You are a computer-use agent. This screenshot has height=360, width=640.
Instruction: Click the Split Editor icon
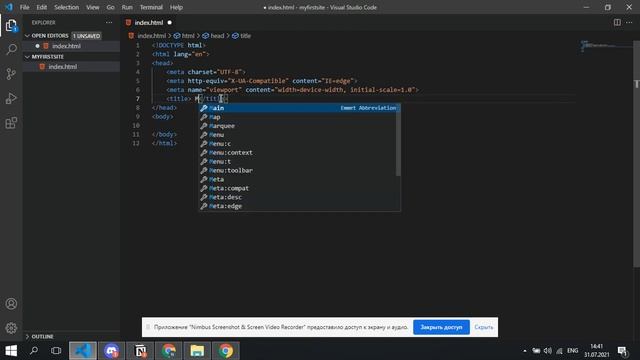click(x=617, y=22)
